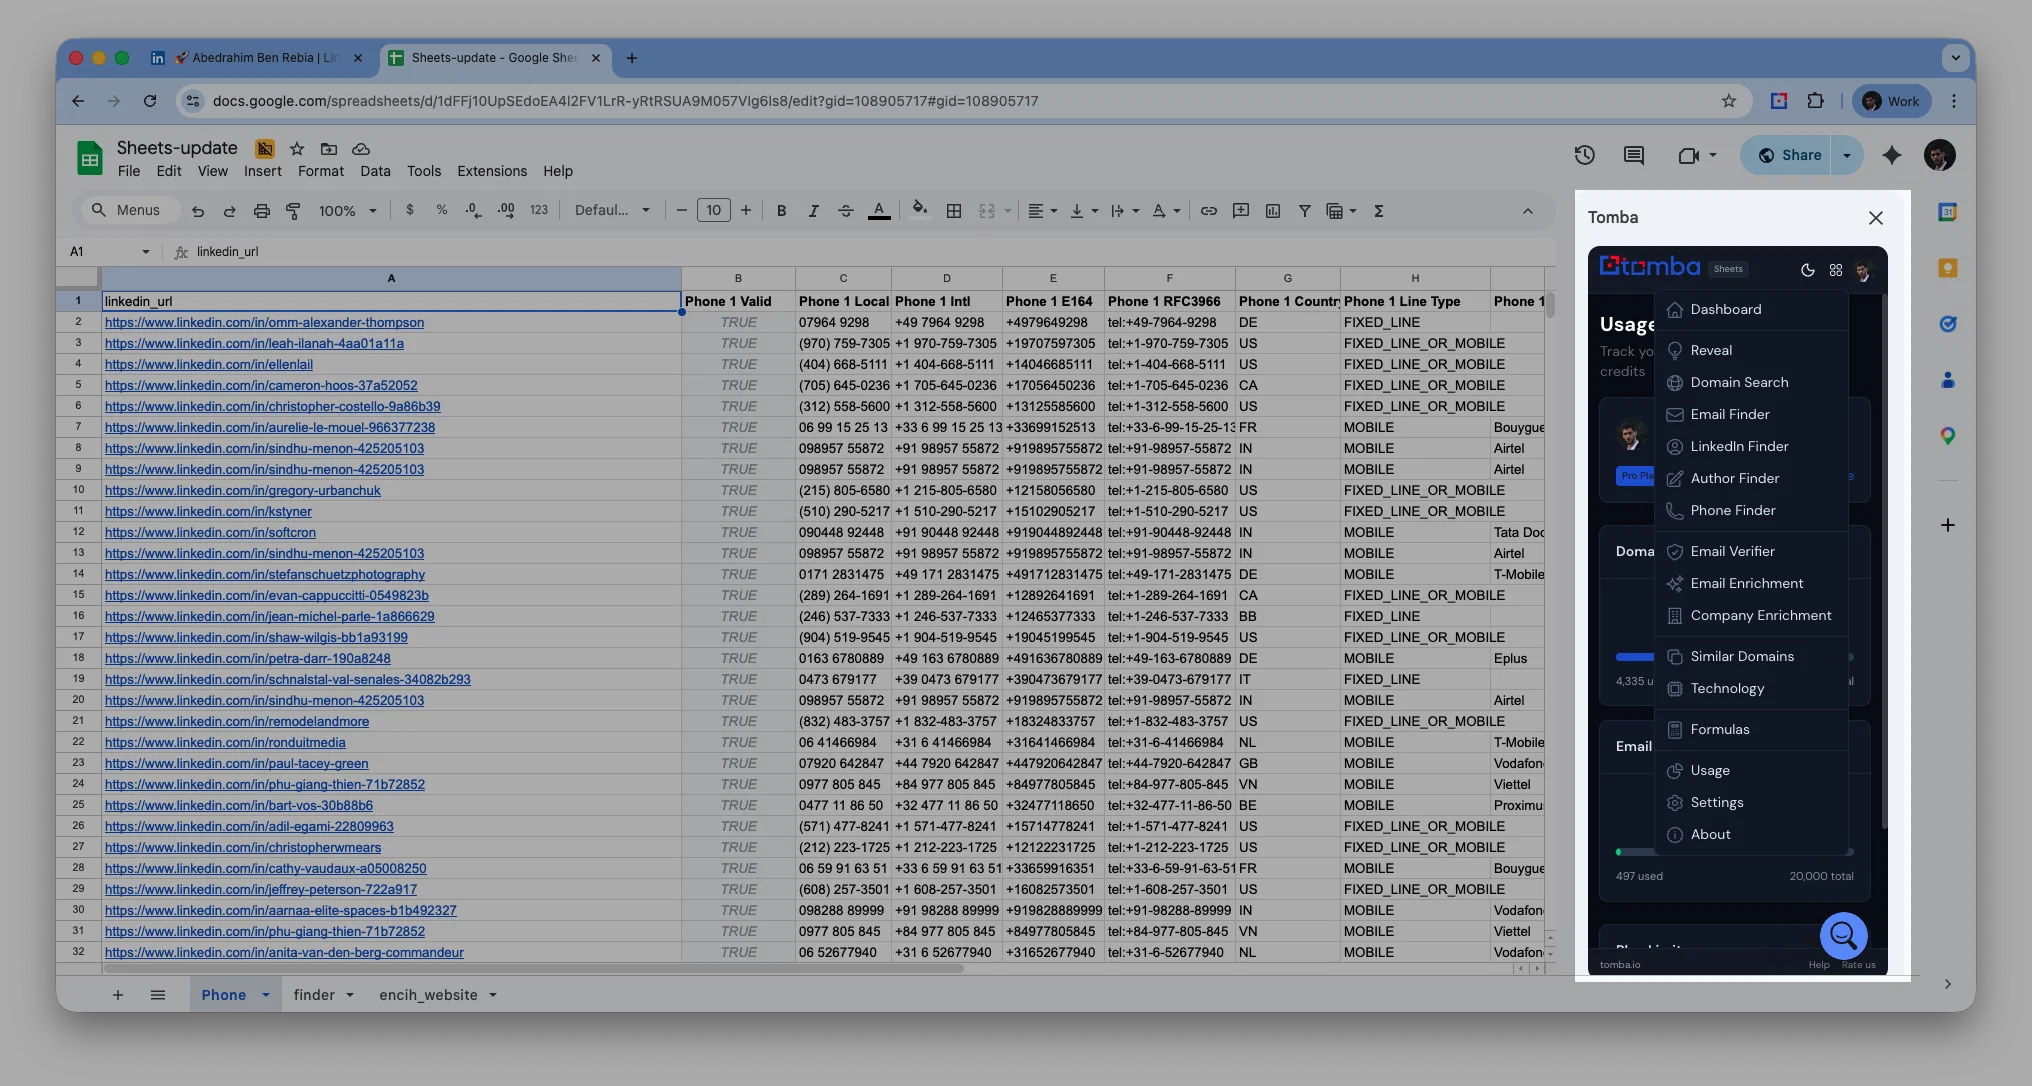Open the Phone sheet tab menu arrow

pos(266,995)
